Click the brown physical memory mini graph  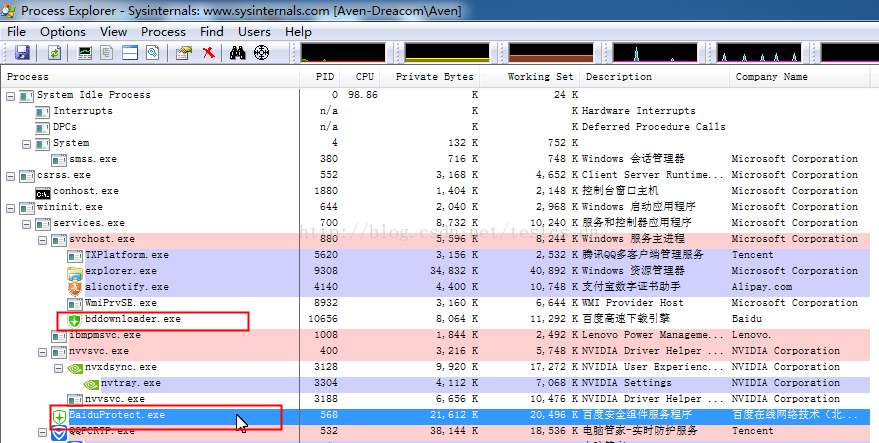pos(551,53)
